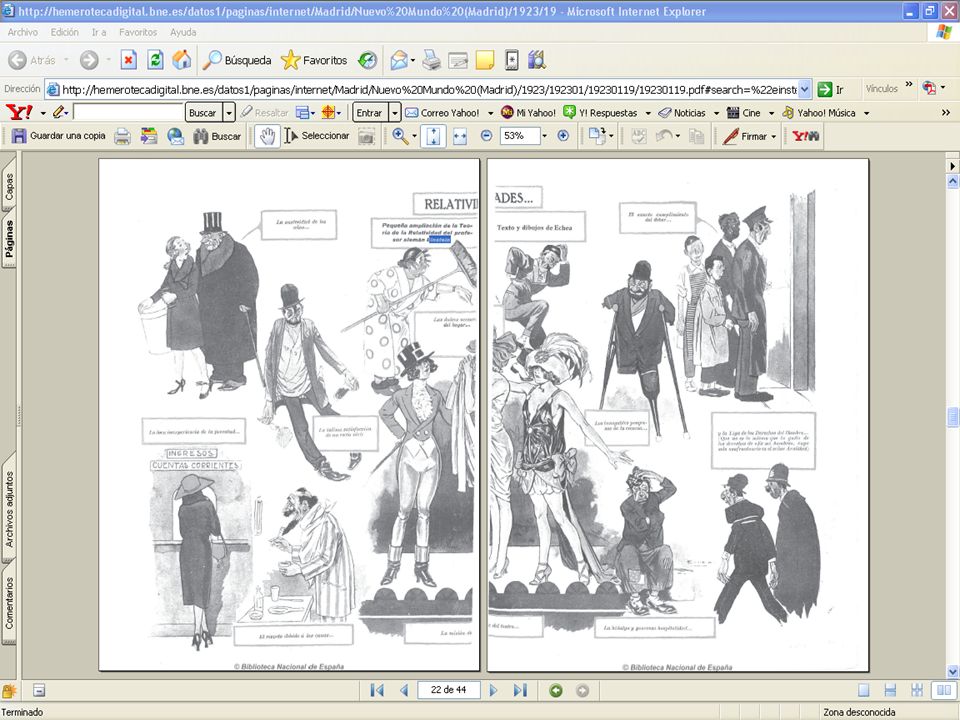The width and height of the screenshot is (960, 720).
Task: Open the Páginas side tab
Action: click(x=9, y=239)
